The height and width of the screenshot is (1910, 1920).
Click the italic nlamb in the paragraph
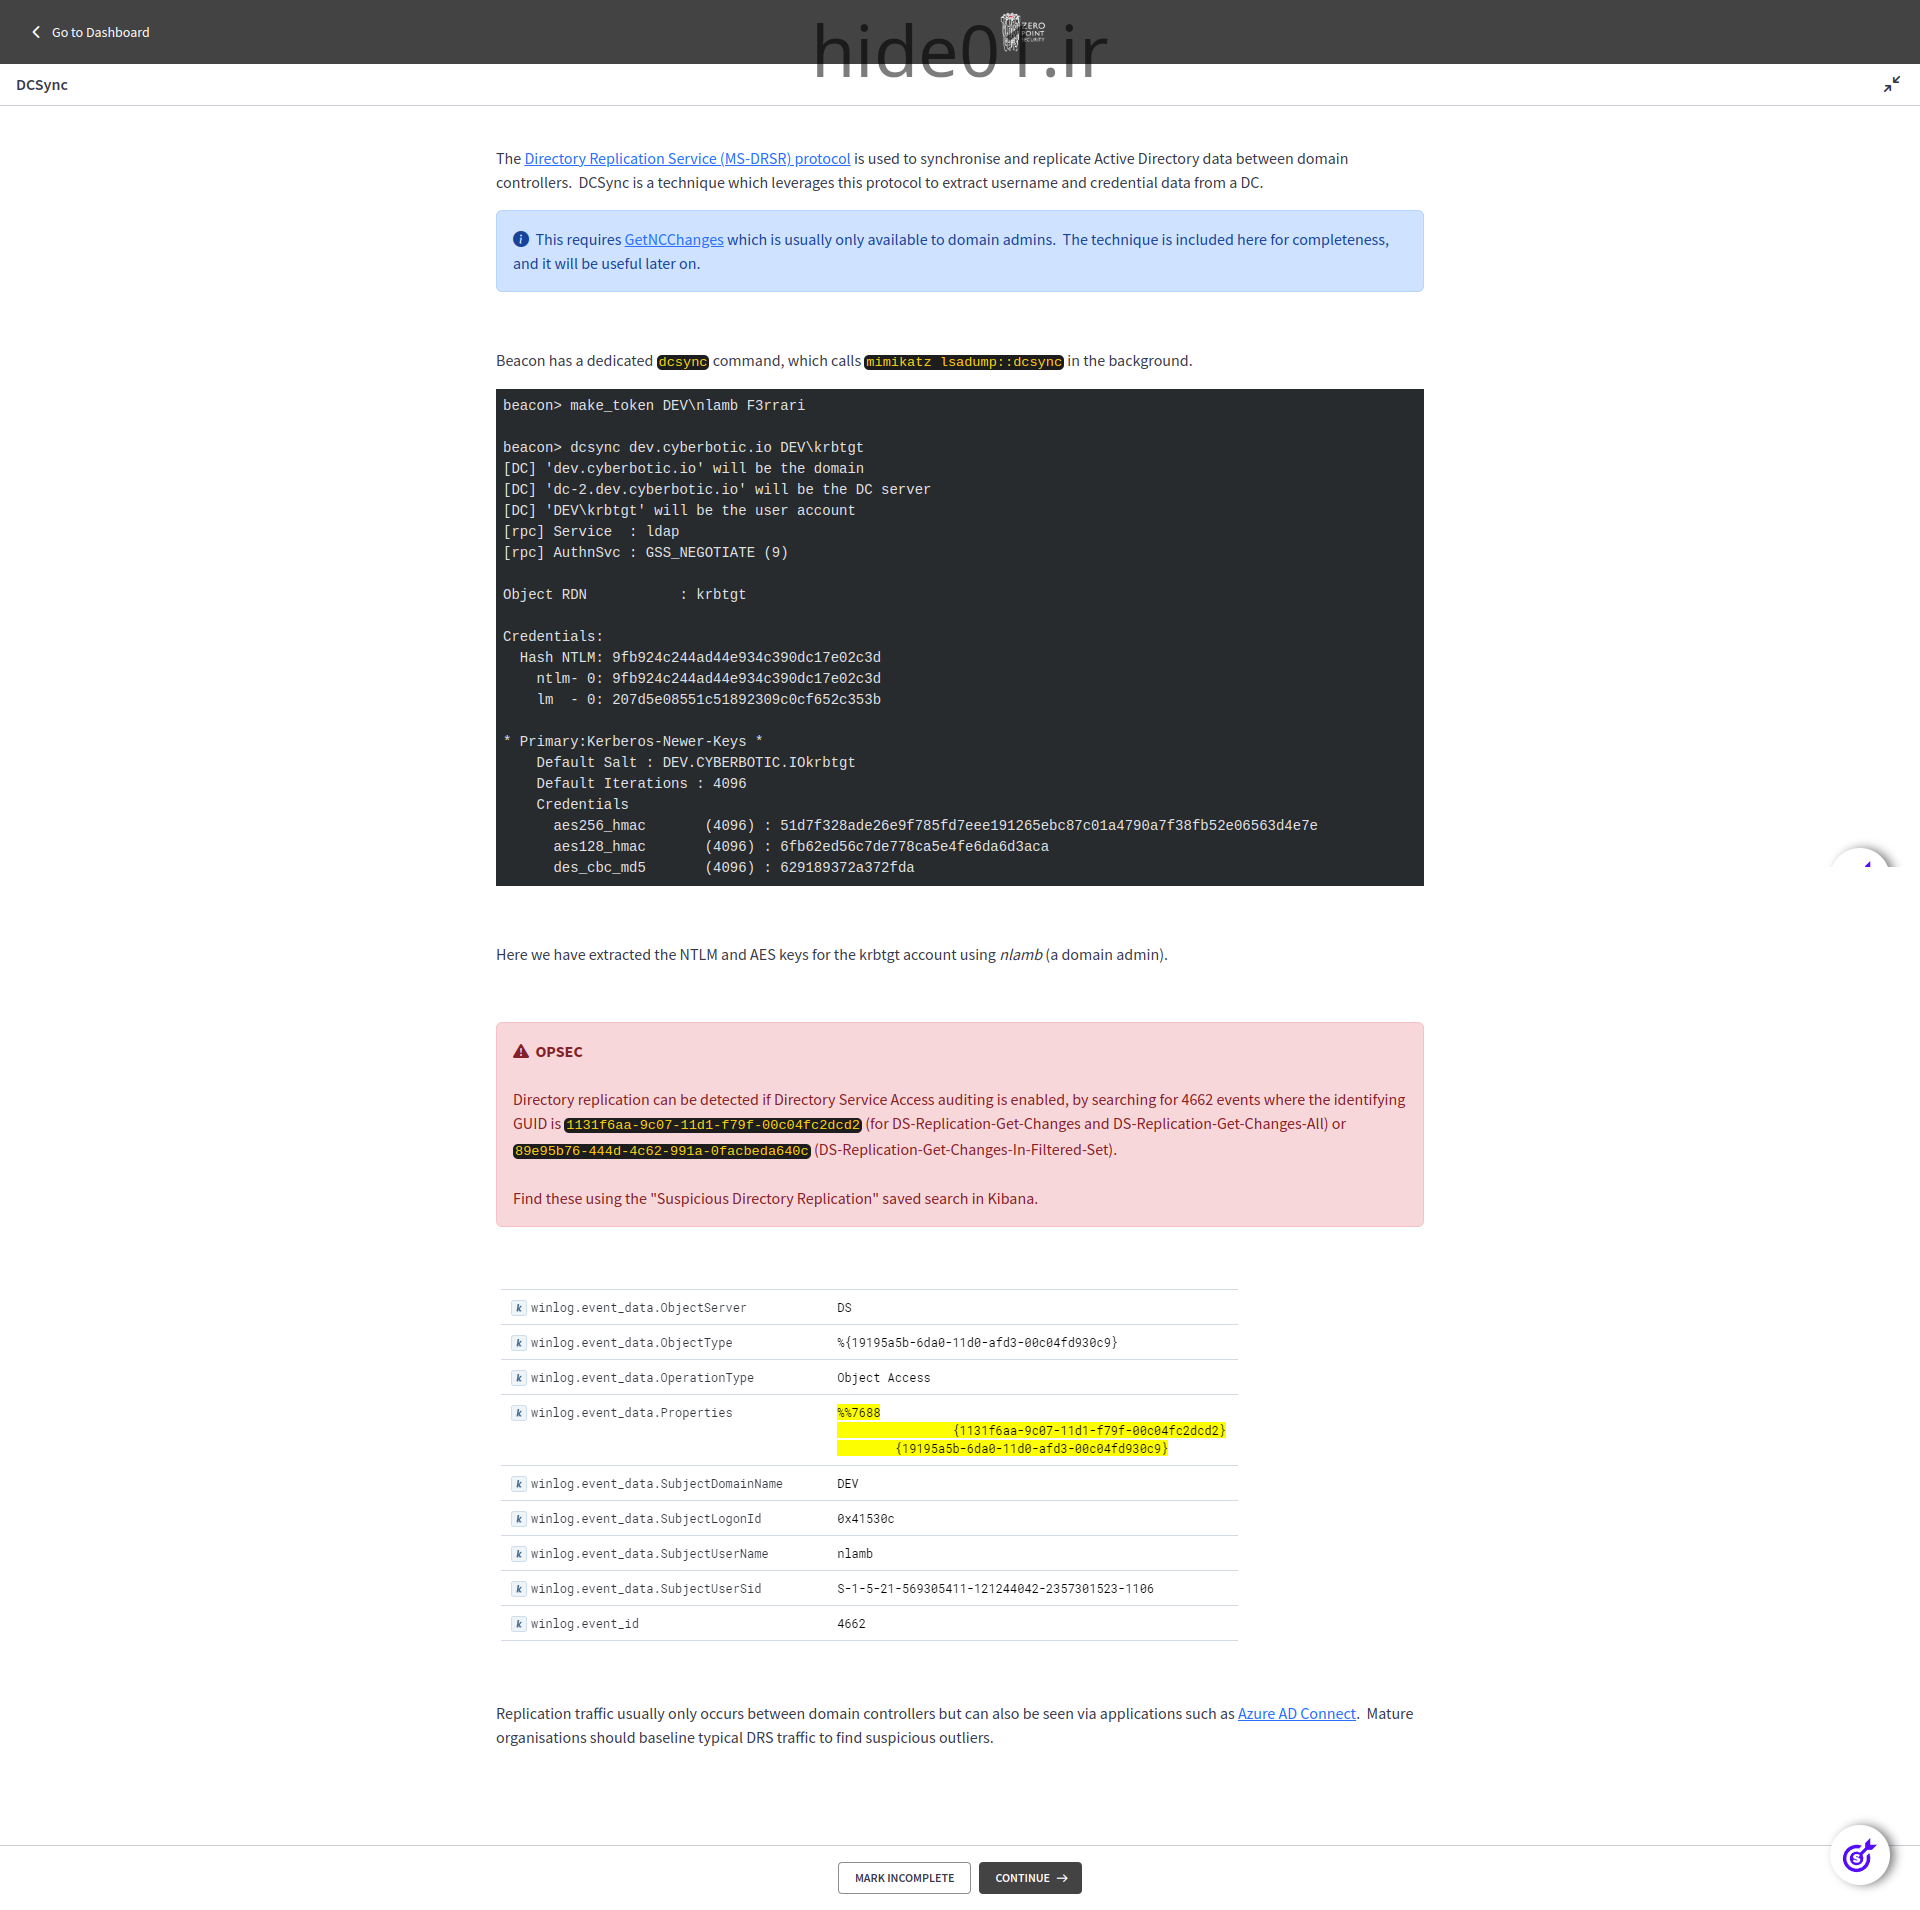(1021, 955)
